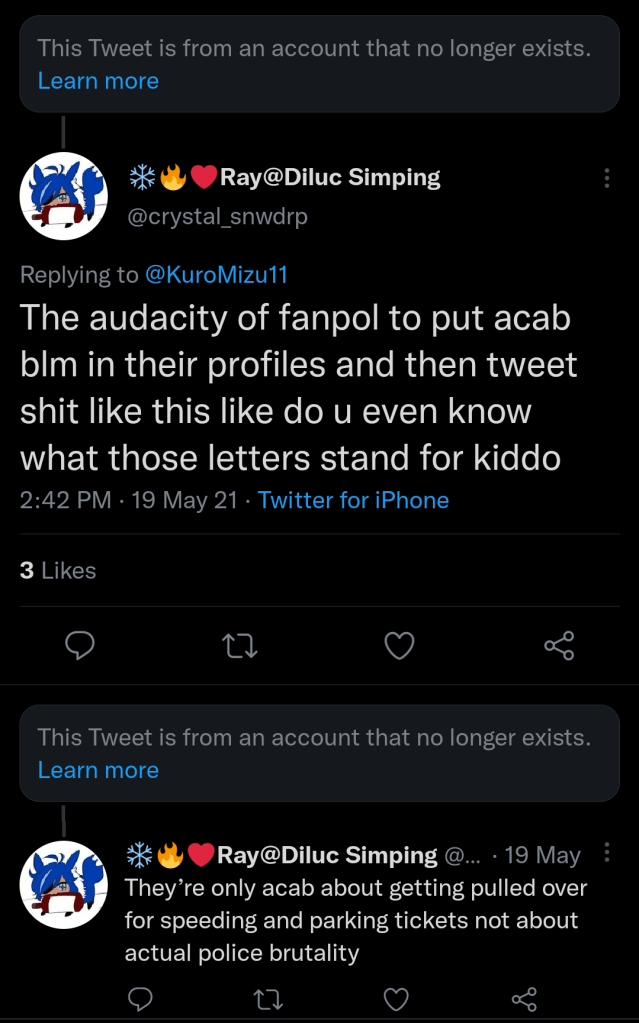This screenshot has height=1023, width=639.
Task: Share the main tweet via share icon
Action: (x=559, y=647)
